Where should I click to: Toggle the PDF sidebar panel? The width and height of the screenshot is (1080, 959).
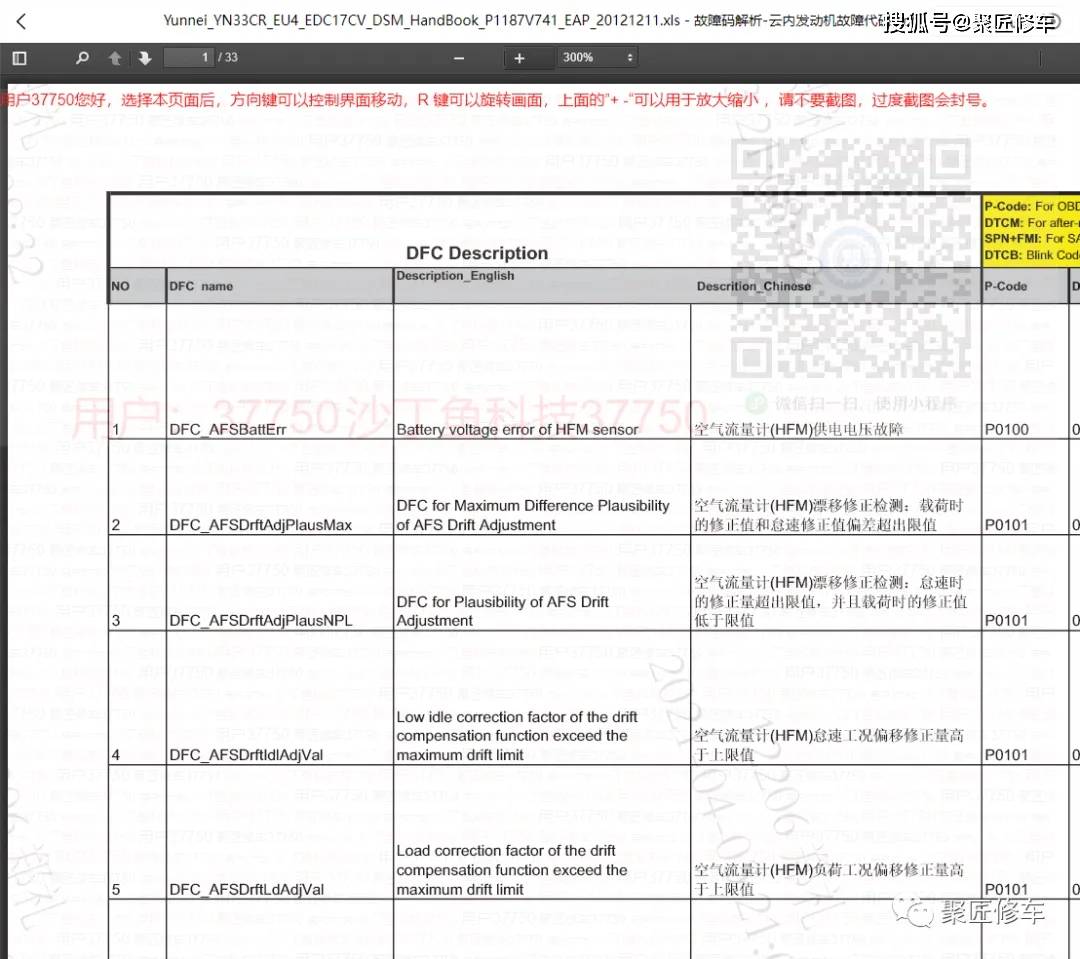19,58
